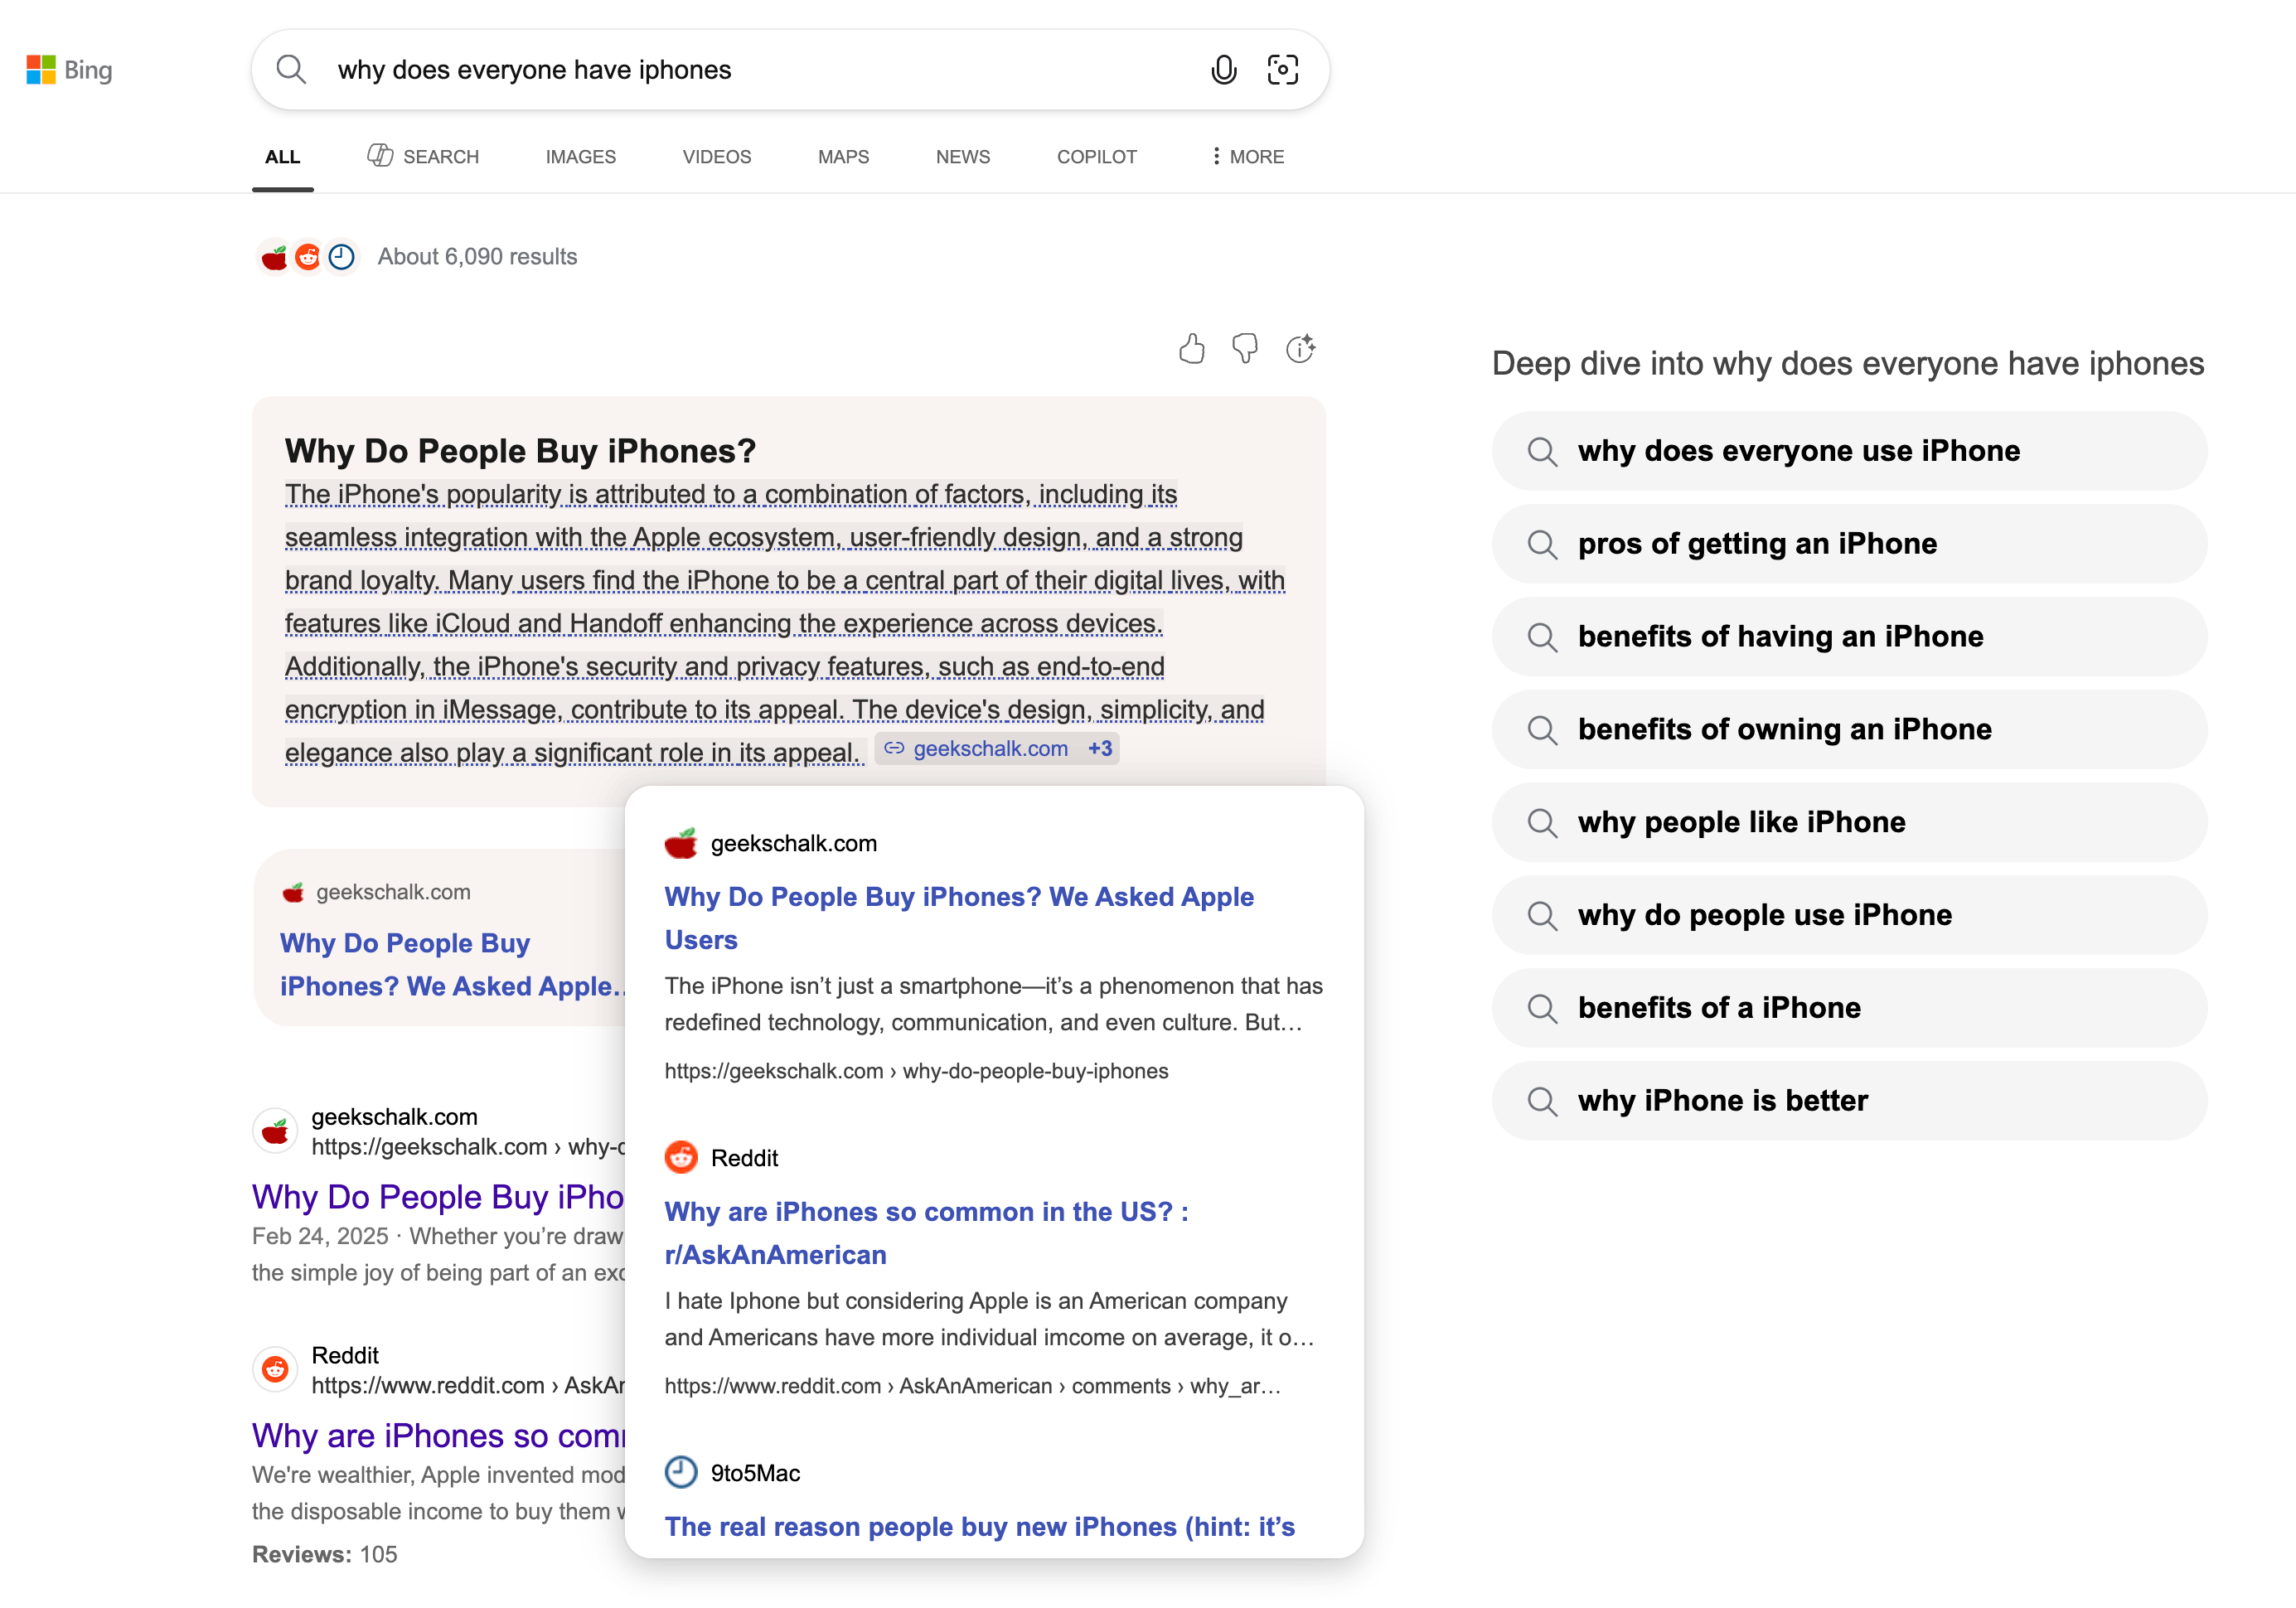Click Reddit favicon in popup card
This screenshot has height=1608, width=2296.
click(681, 1157)
